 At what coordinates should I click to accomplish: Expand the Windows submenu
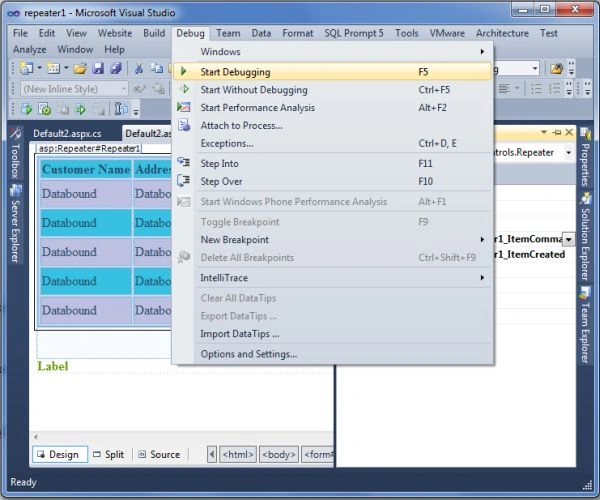tap(332, 52)
